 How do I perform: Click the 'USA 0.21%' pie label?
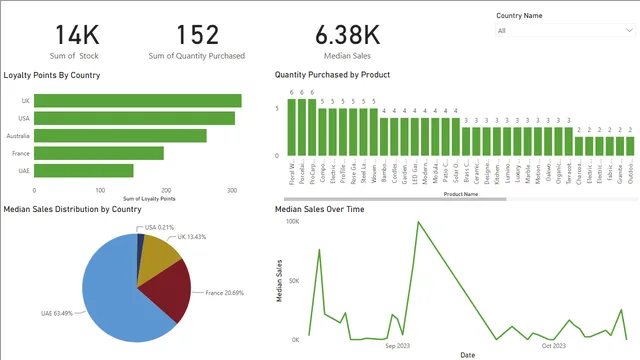point(159,227)
